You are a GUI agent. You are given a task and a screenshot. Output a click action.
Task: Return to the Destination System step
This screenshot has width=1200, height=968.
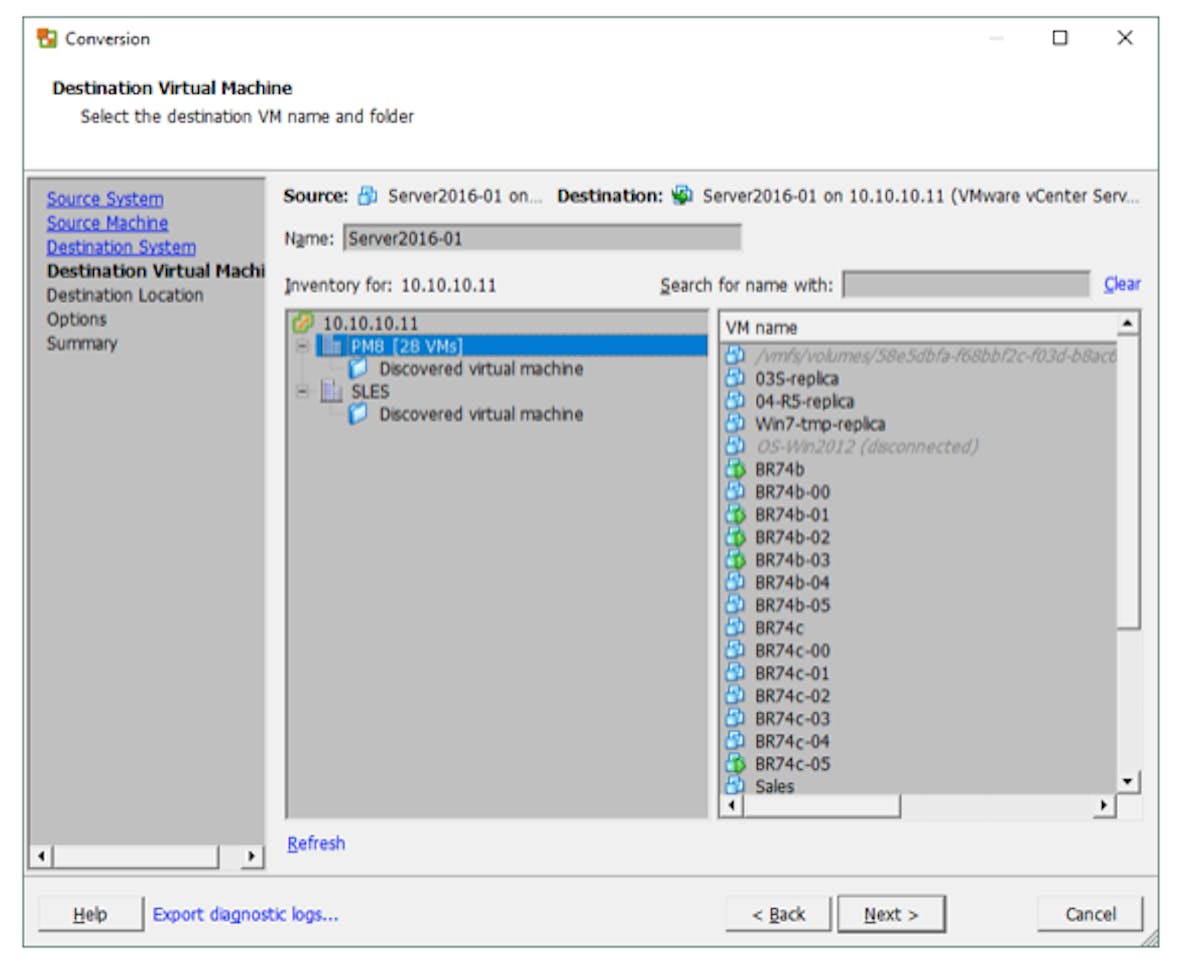point(121,247)
